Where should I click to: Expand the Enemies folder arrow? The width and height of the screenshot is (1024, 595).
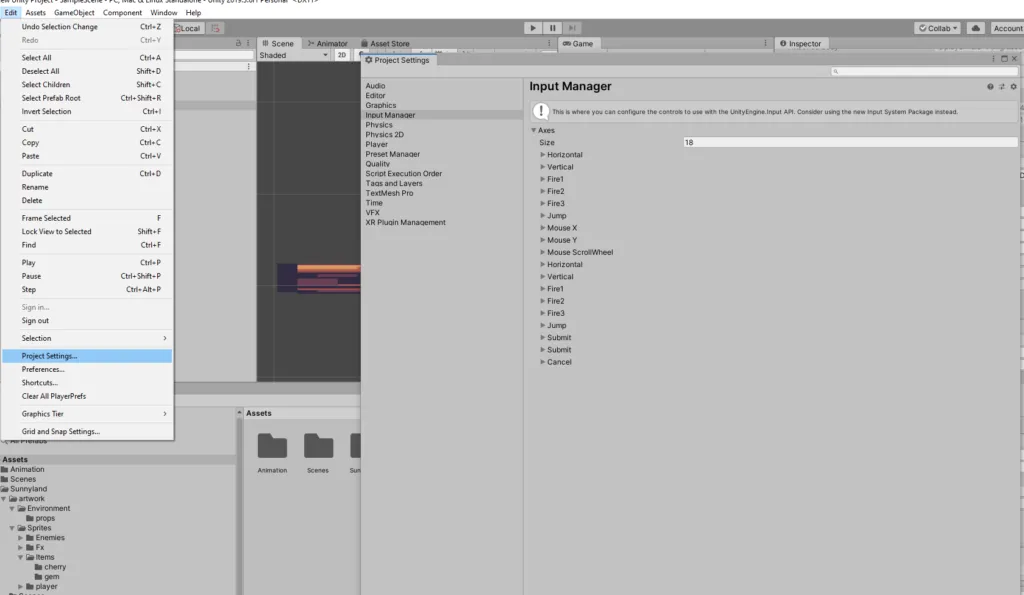20,538
